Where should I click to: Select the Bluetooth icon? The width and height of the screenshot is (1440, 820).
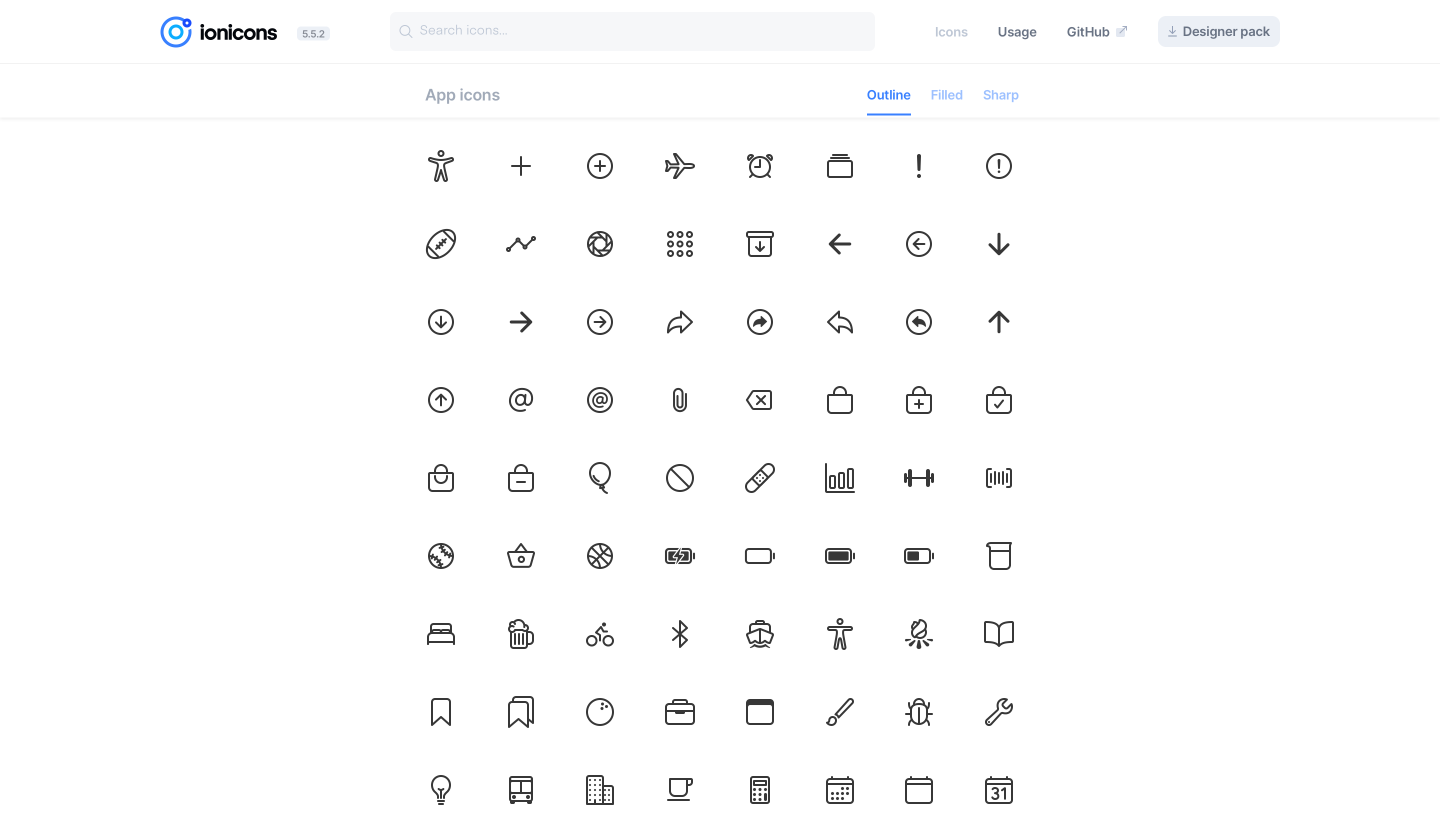[680, 634]
